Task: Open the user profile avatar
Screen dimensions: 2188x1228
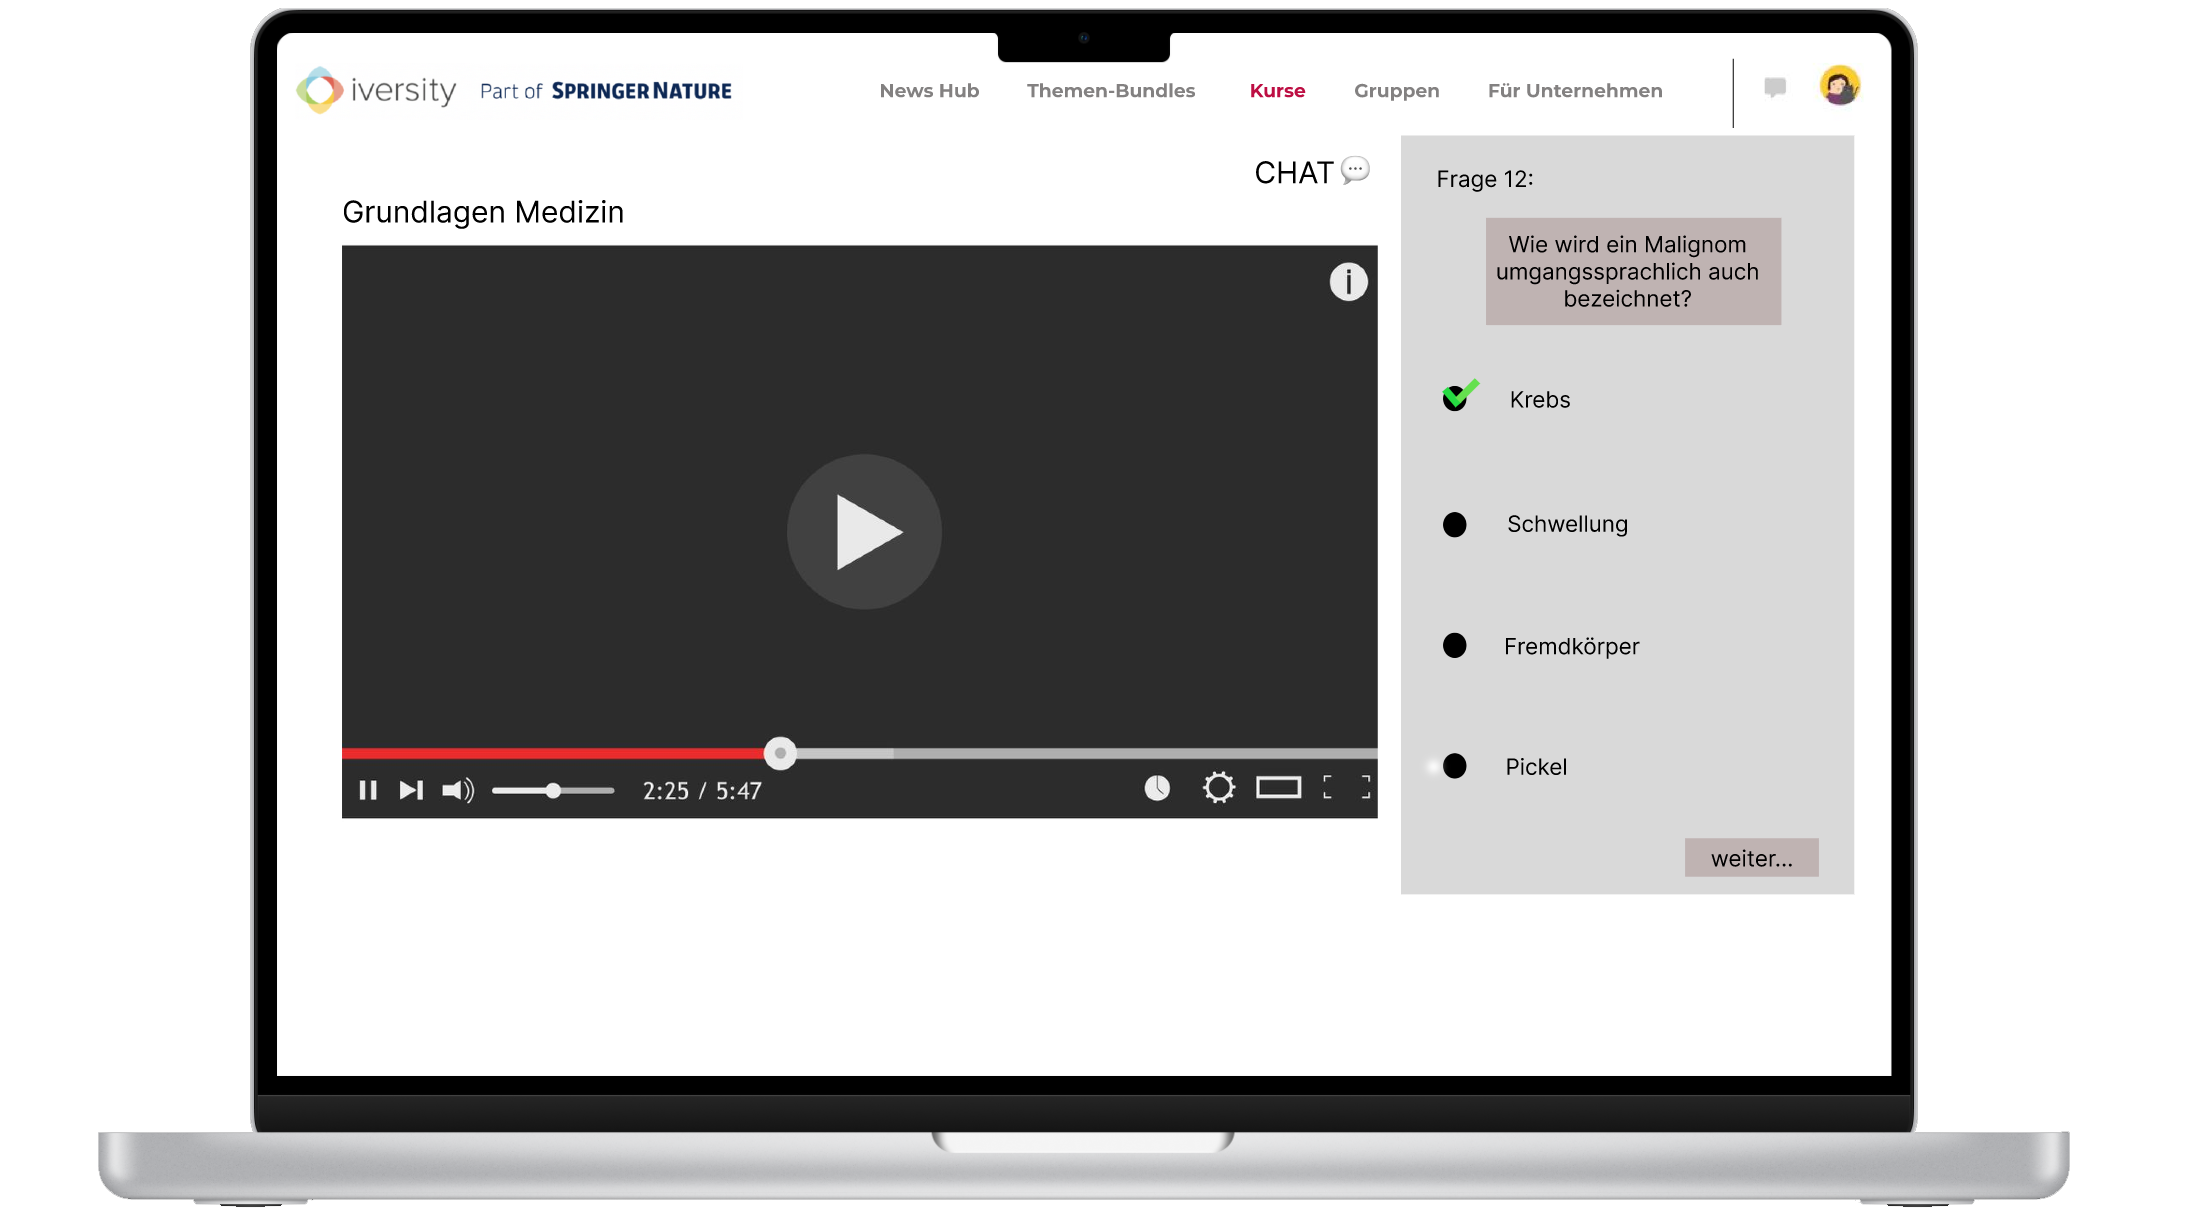Action: click(x=1839, y=86)
